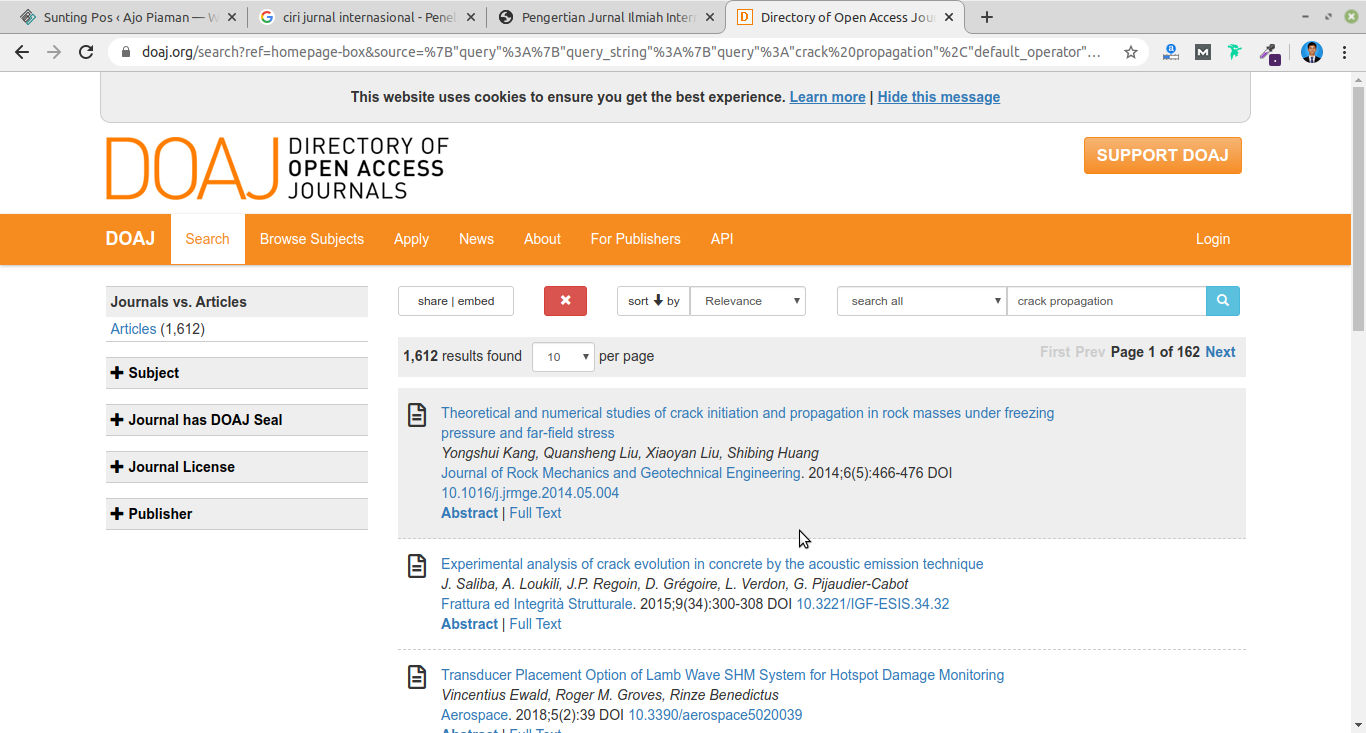Click the M extension icon in toolbar
This screenshot has height=733, width=1366.
click(x=1203, y=52)
